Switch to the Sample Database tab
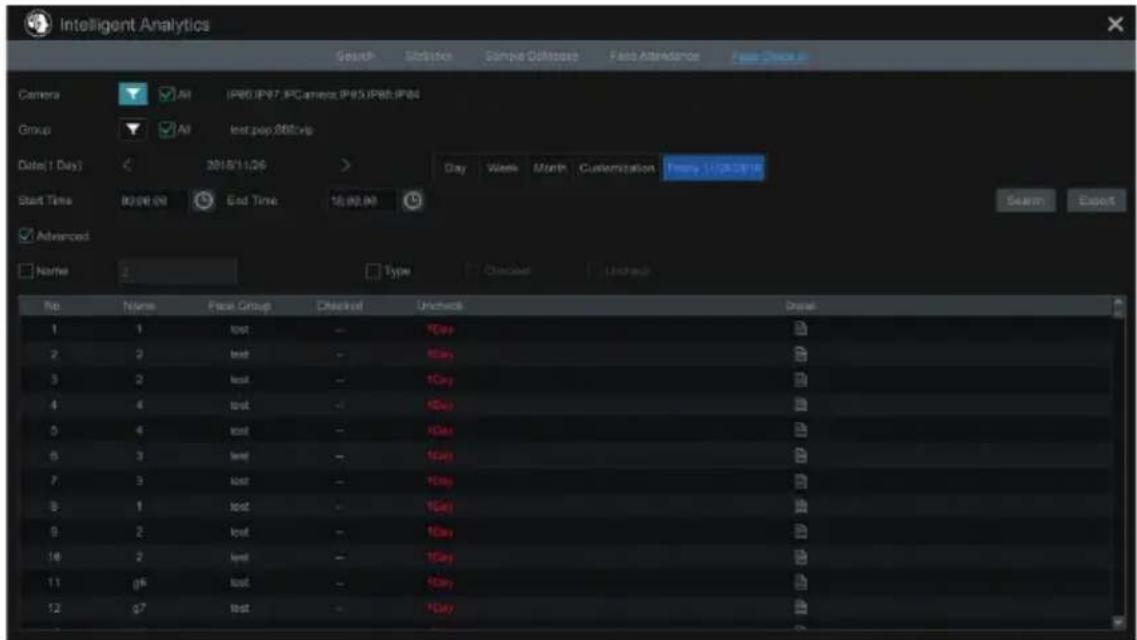 tap(532, 56)
